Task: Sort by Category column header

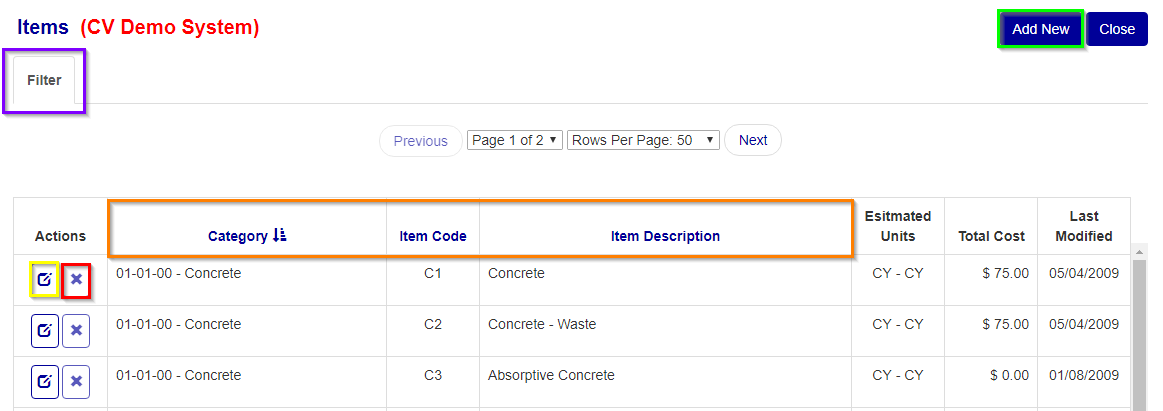Action: click(x=237, y=237)
